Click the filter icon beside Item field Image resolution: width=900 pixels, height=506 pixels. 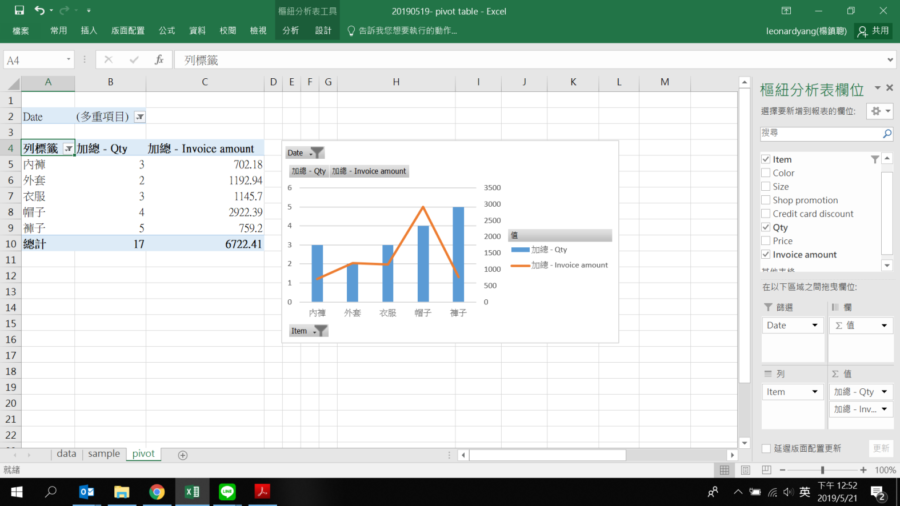coord(874,159)
